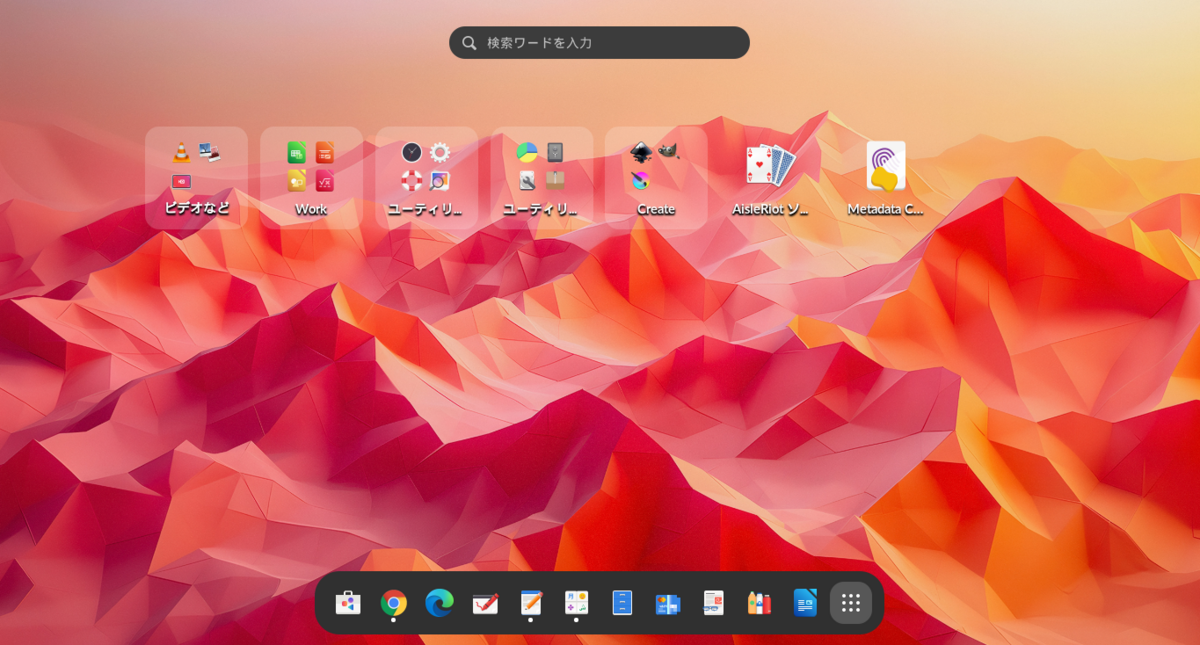
Task: Launch LibreOffice Writer from the dock
Action: tap(805, 603)
